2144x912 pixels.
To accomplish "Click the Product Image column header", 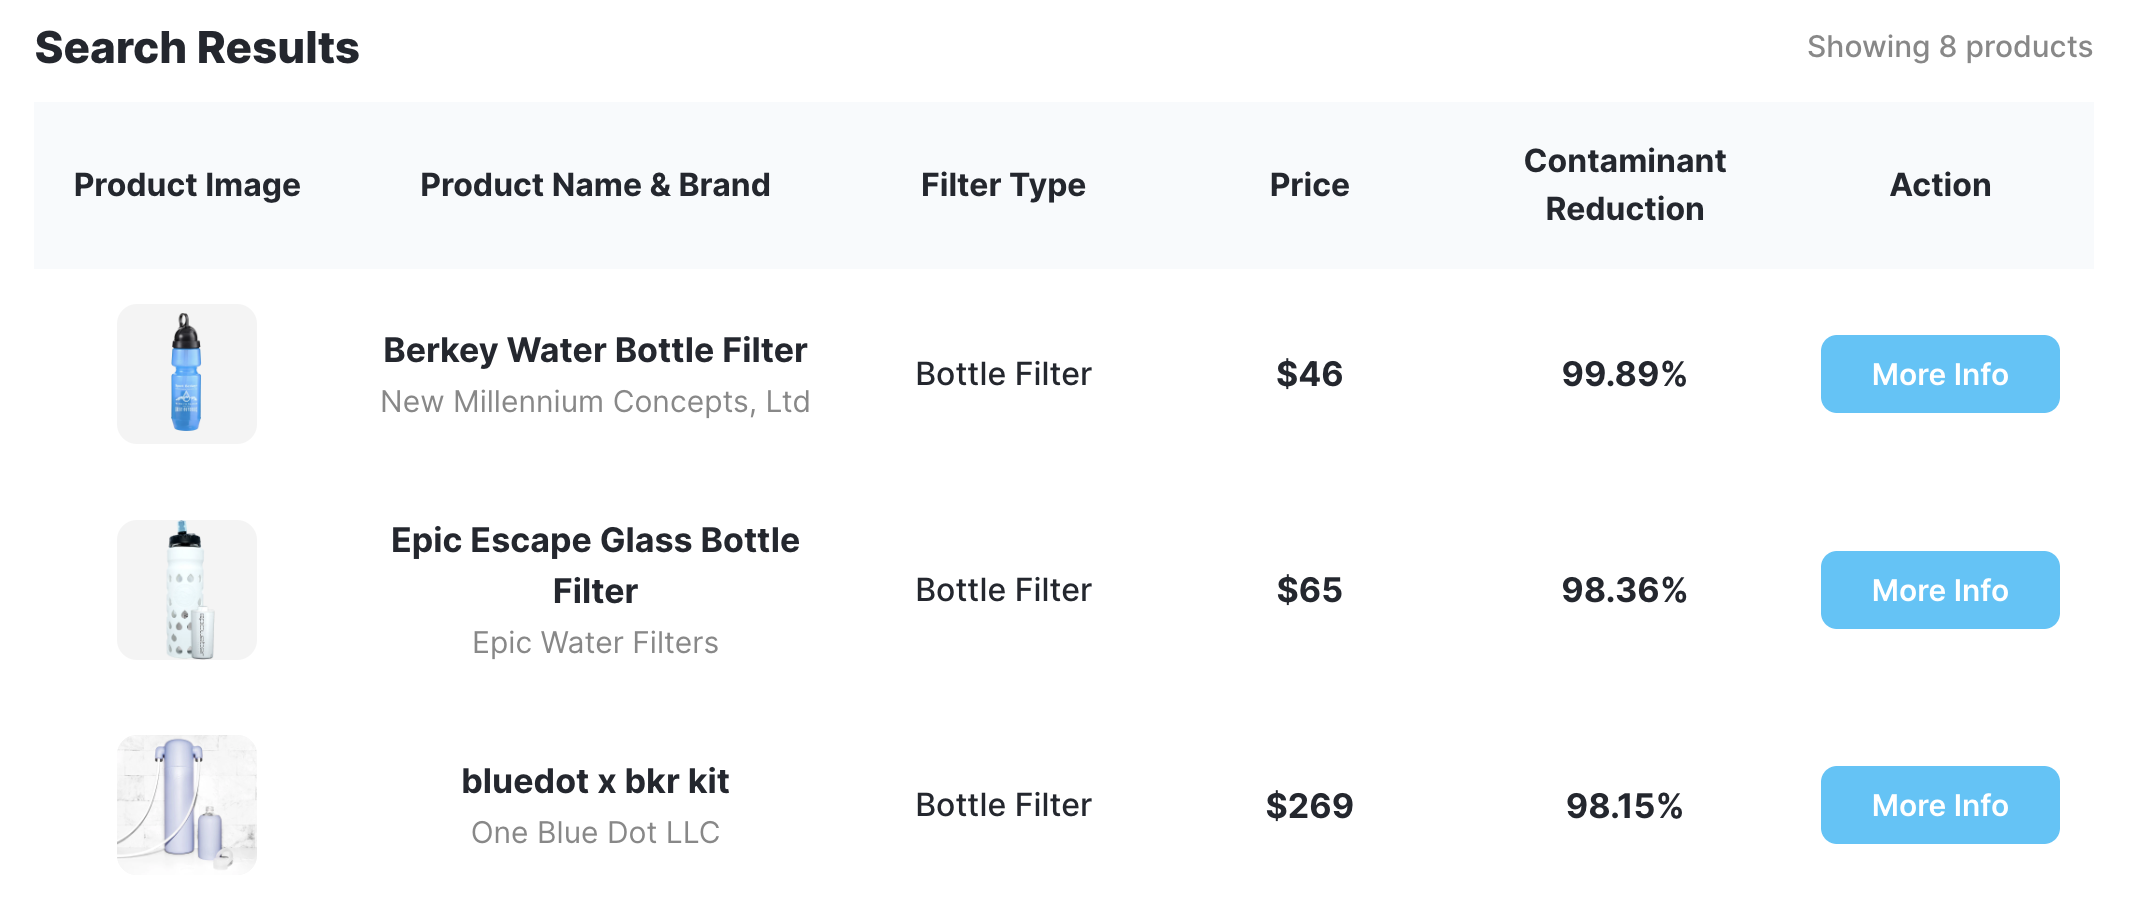I will 187,185.
